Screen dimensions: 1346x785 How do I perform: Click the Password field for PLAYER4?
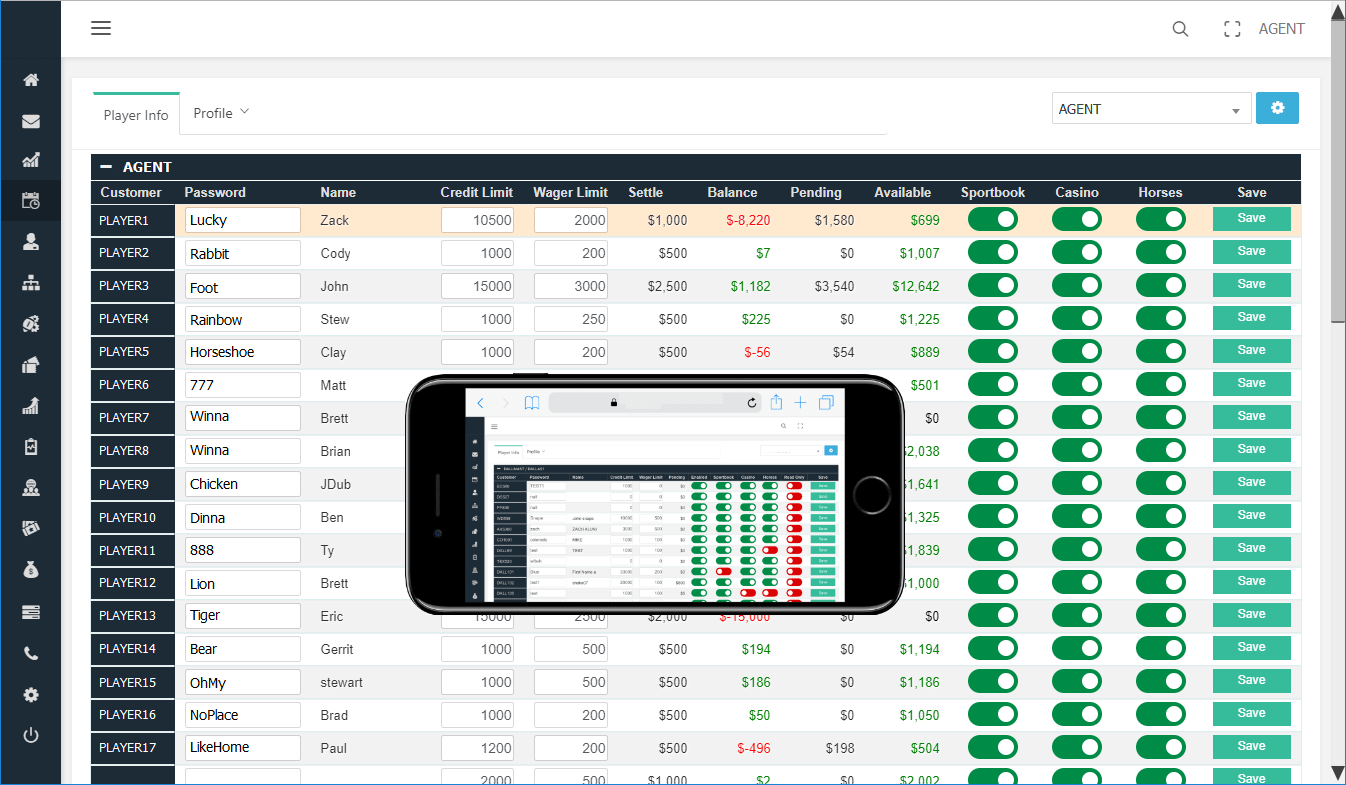click(243, 320)
